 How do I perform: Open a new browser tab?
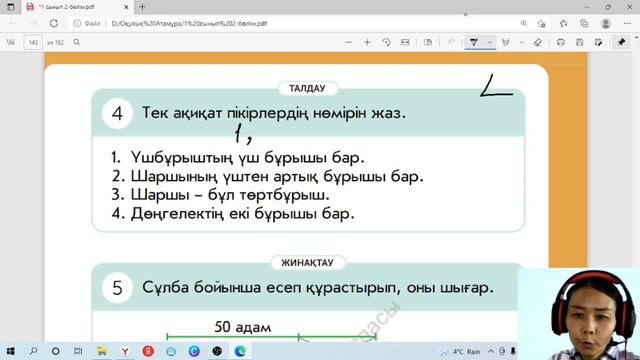point(142,7)
